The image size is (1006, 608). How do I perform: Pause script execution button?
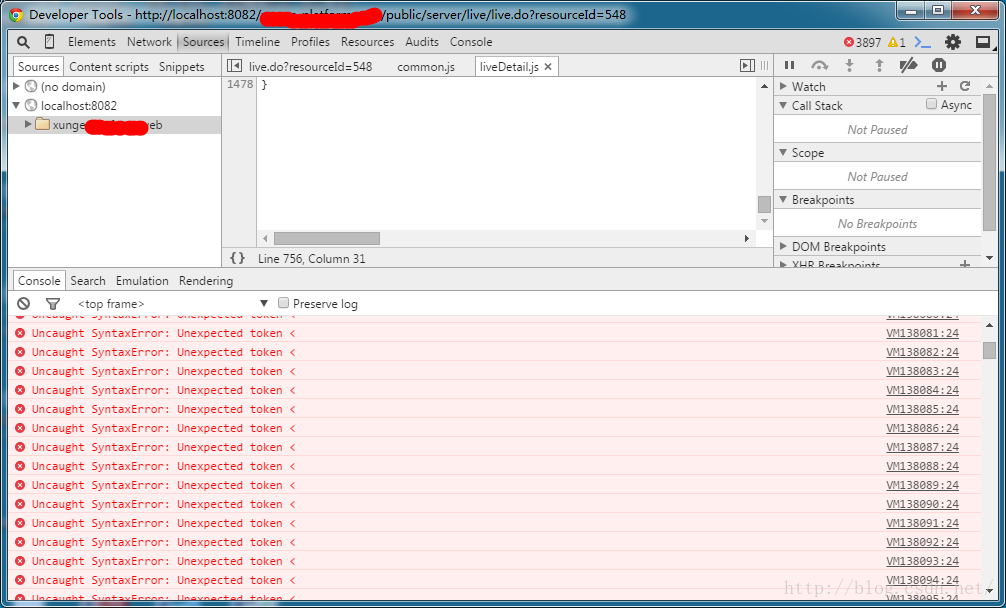pyautogui.click(x=790, y=65)
